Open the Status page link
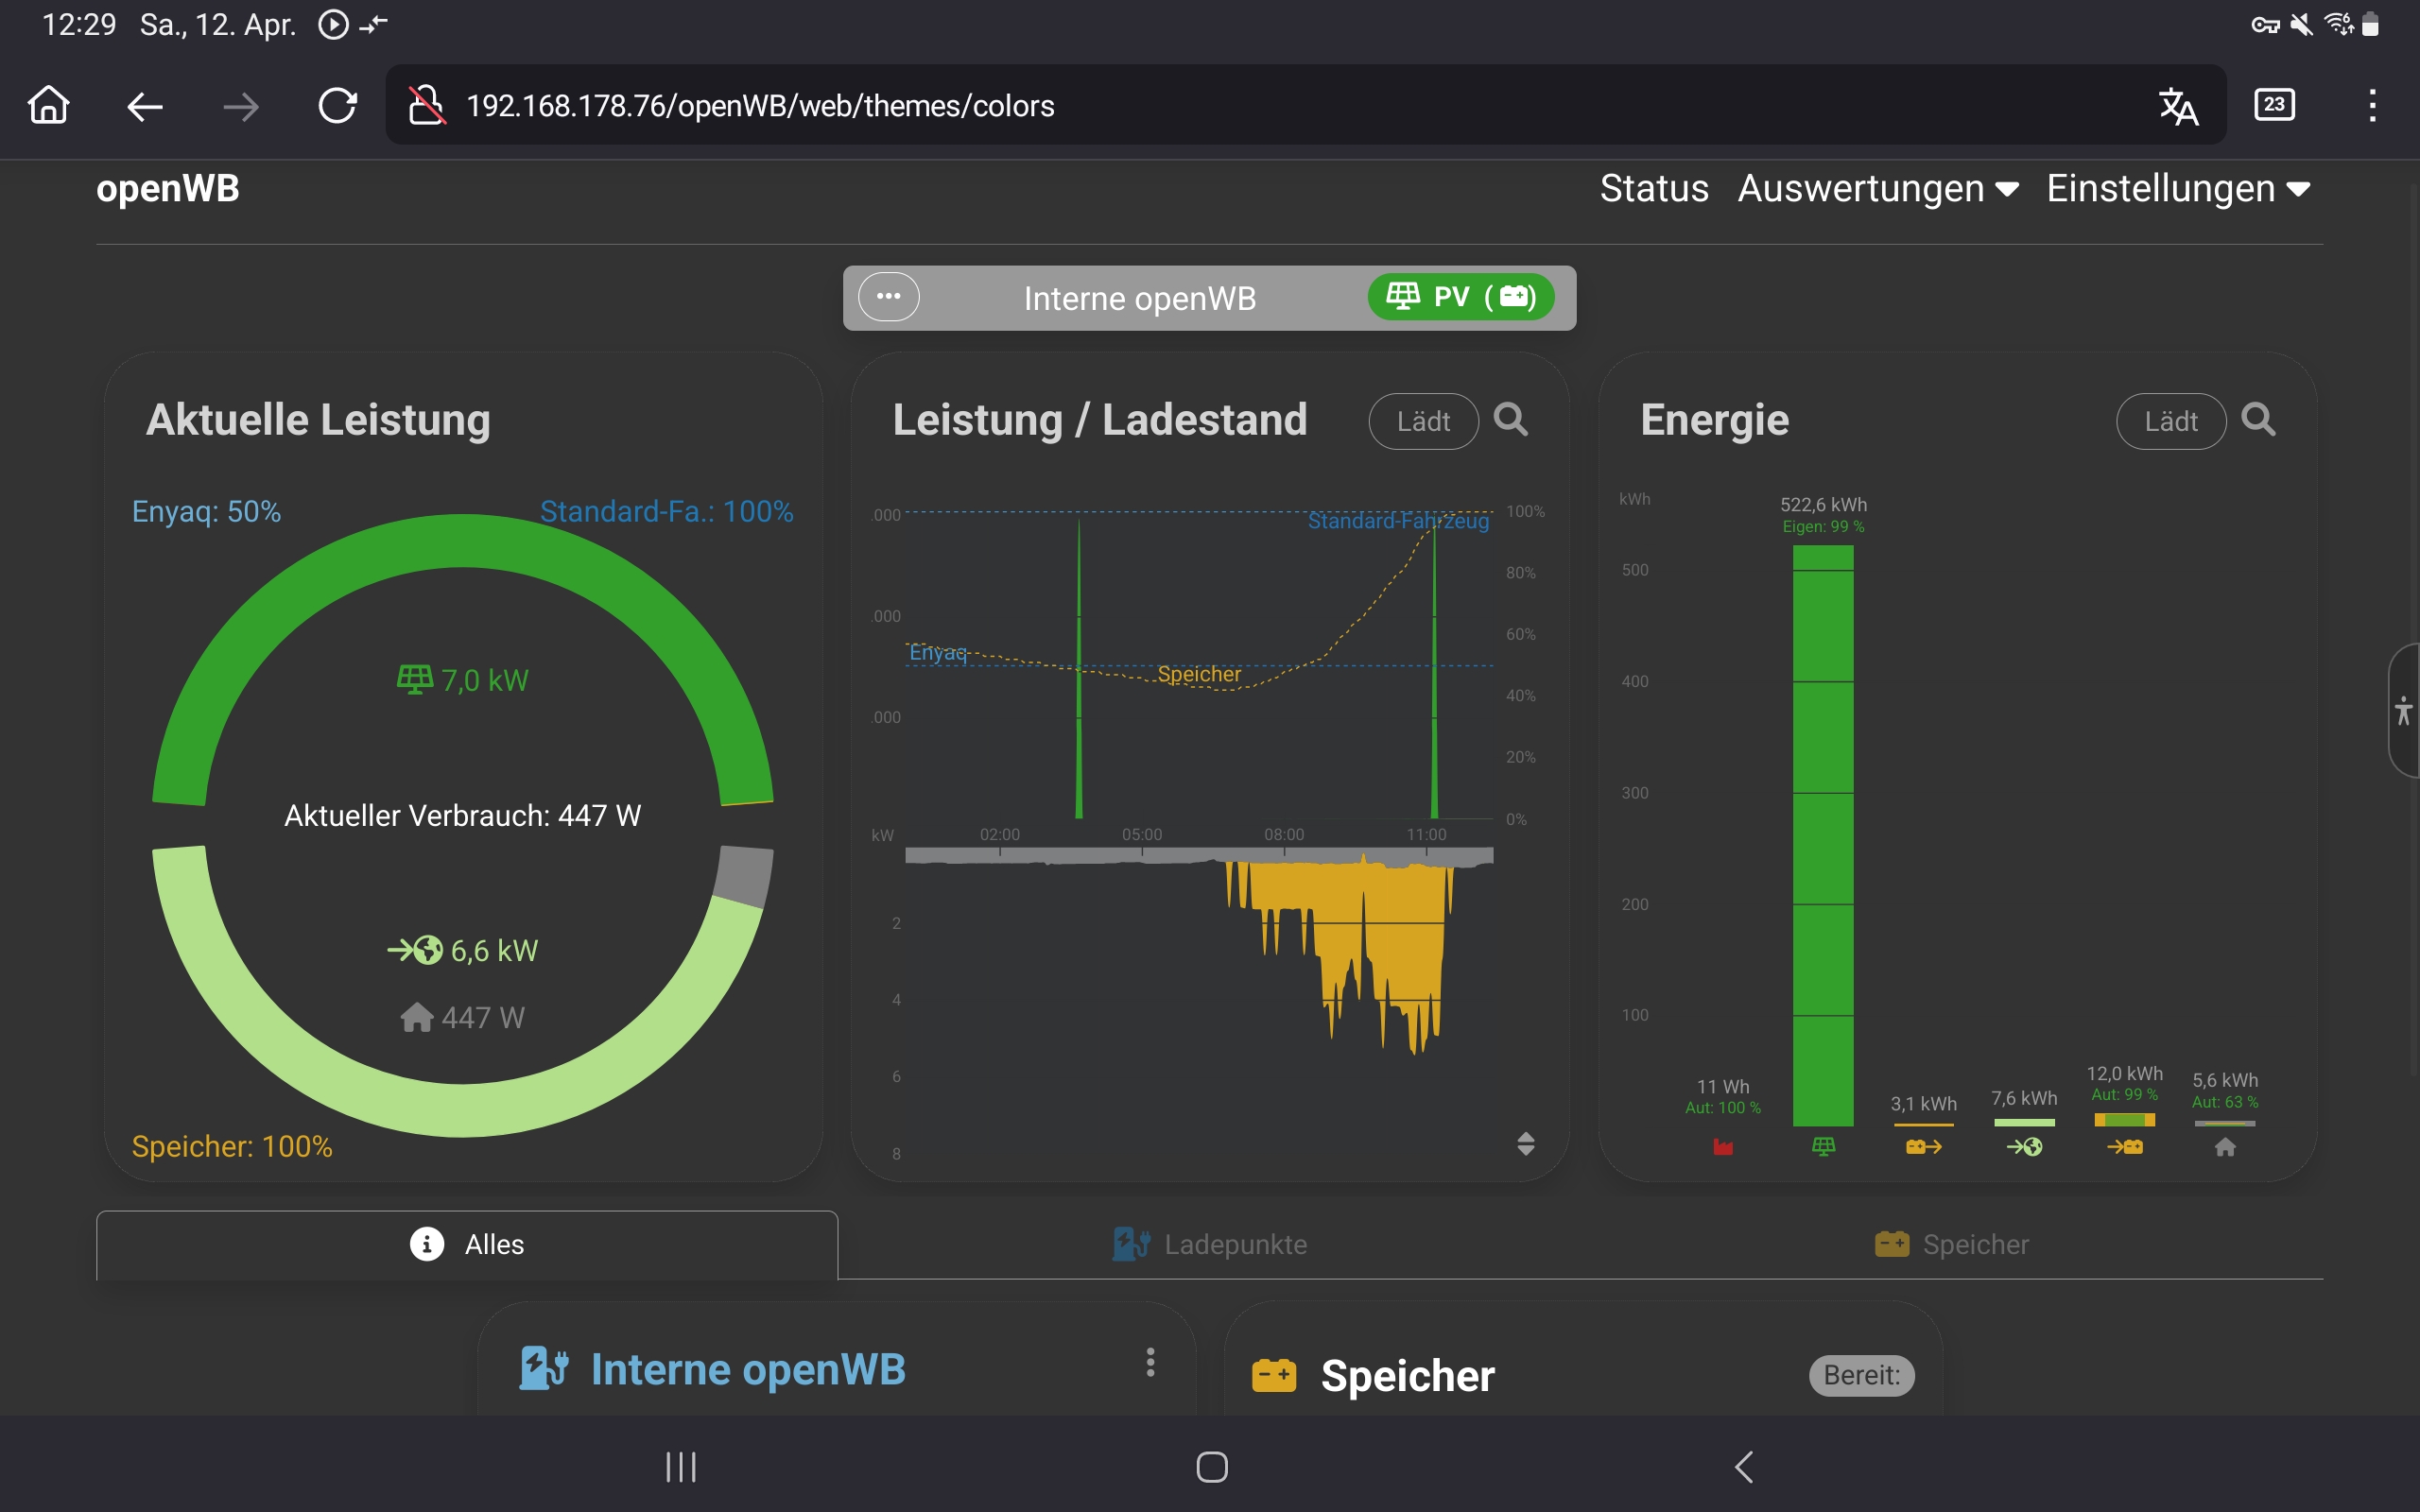 coord(1654,189)
